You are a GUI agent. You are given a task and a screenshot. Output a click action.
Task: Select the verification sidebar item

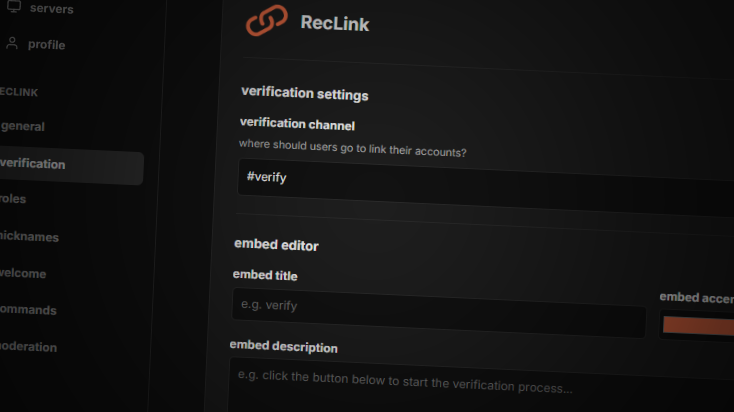71,165
